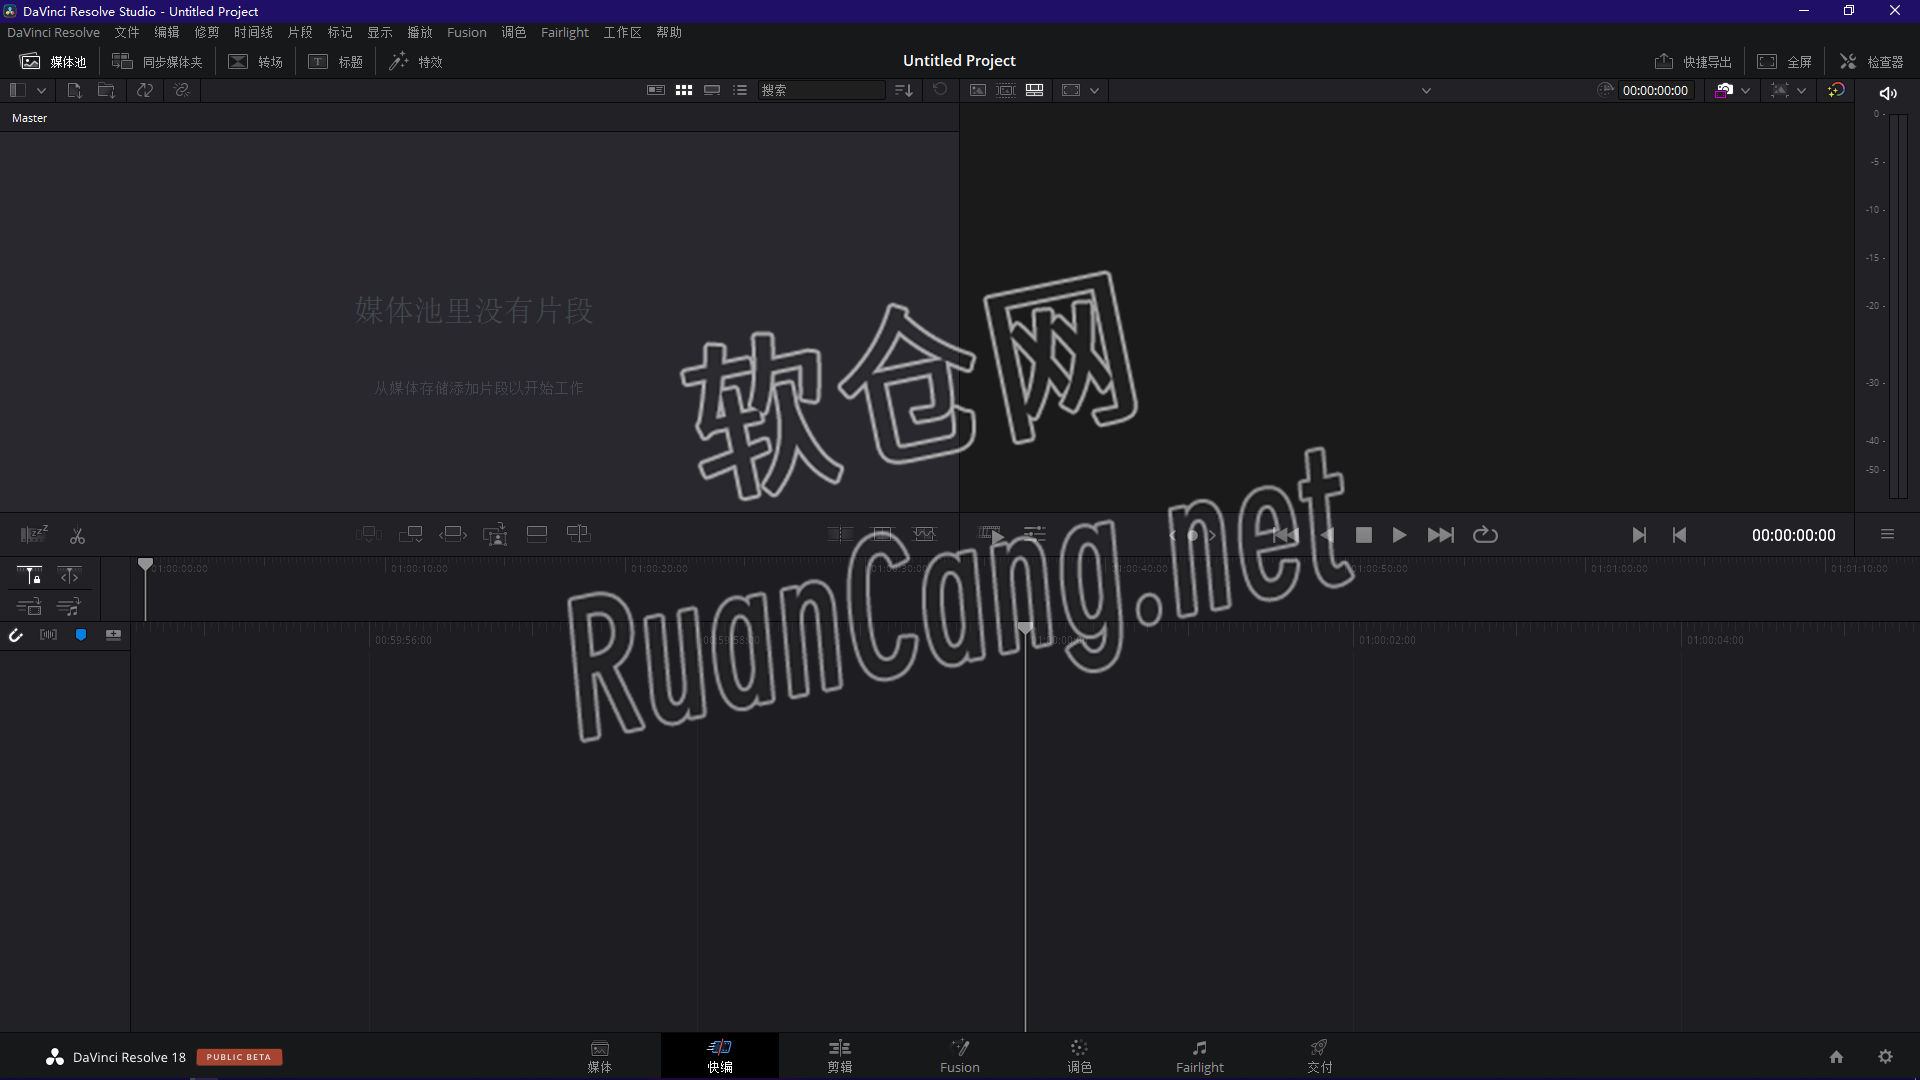Expand the viewer display size dropdown

point(1095,91)
